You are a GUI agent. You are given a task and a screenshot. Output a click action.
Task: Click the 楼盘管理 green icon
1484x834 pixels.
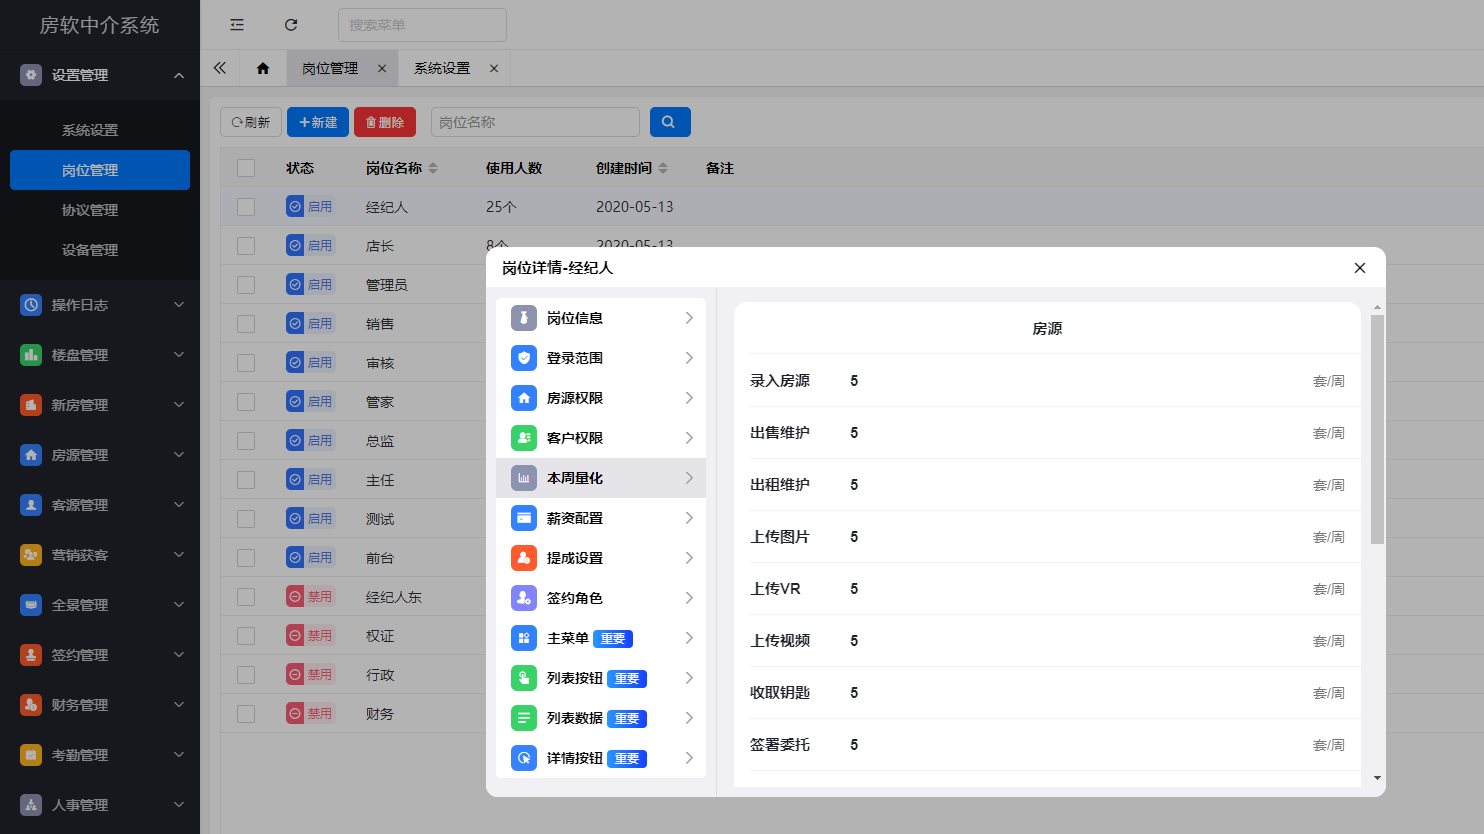point(31,355)
